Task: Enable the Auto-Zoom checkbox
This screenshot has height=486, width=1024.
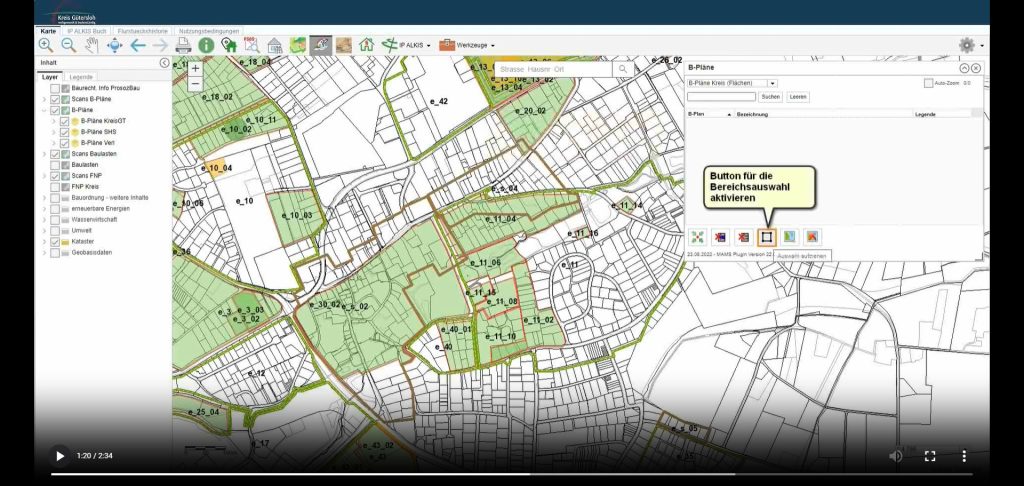Action: click(x=928, y=84)
